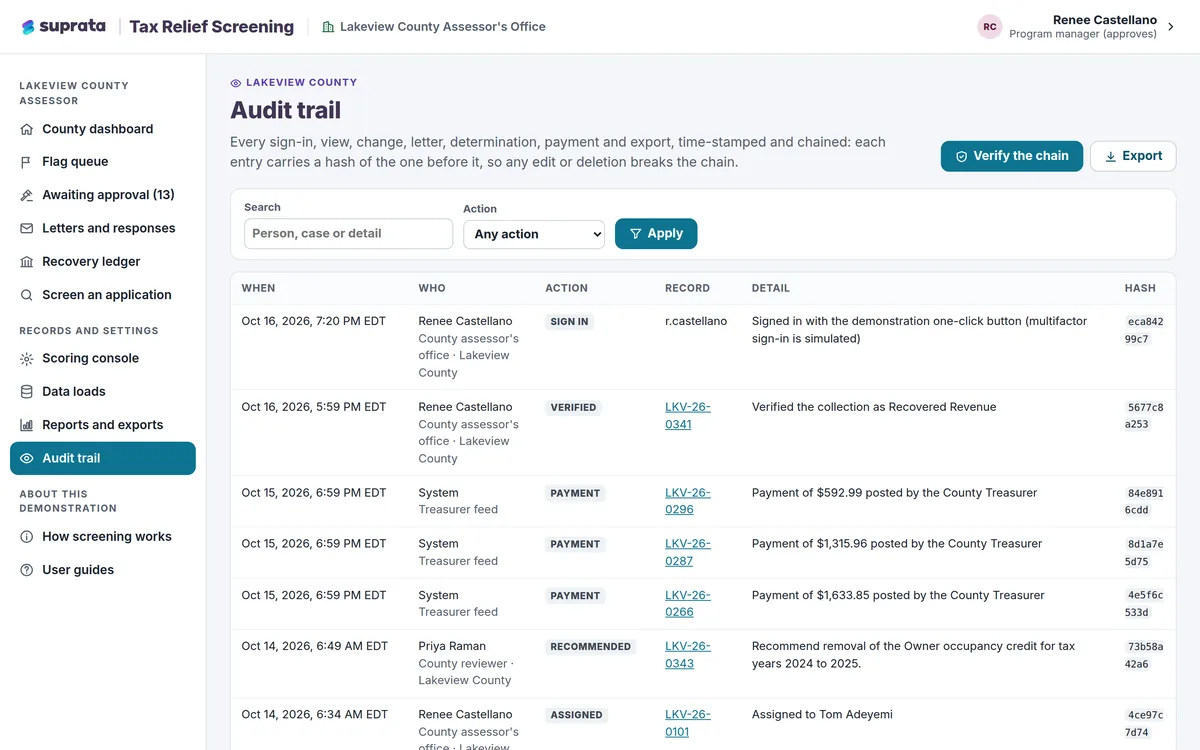This screenshot has height=750, width=1200.
Task: Open record link LKV-26-0266
Action: [688, 604]
